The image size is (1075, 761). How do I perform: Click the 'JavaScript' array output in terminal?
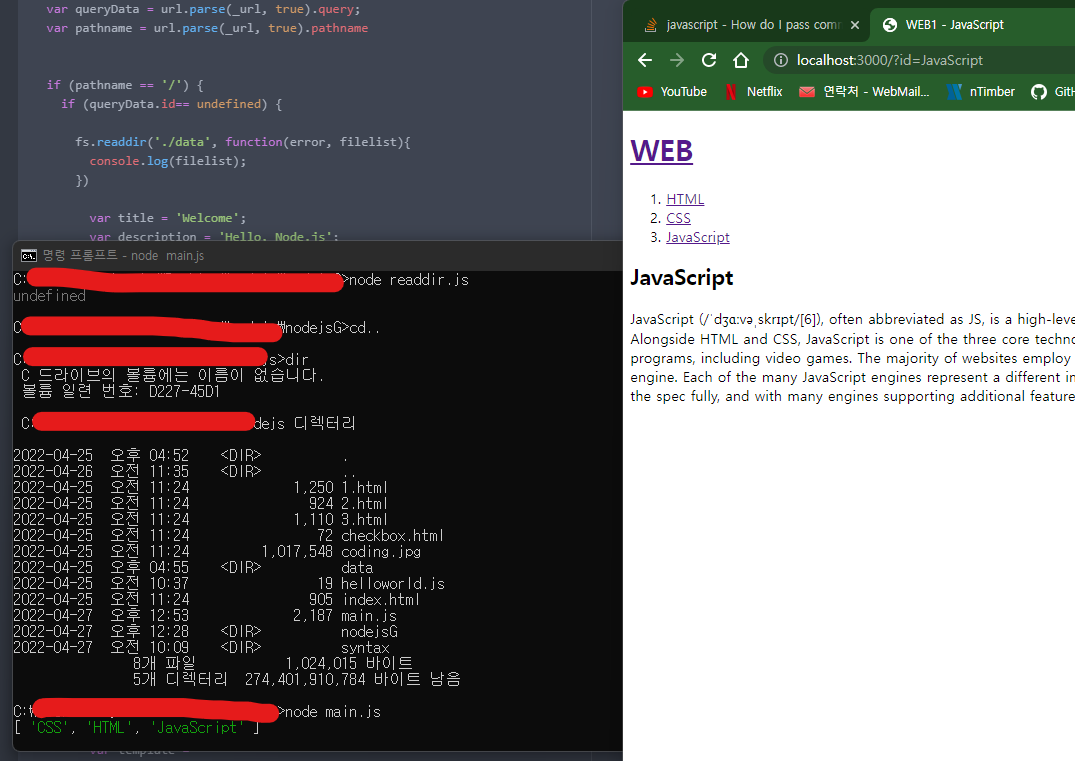196,728
